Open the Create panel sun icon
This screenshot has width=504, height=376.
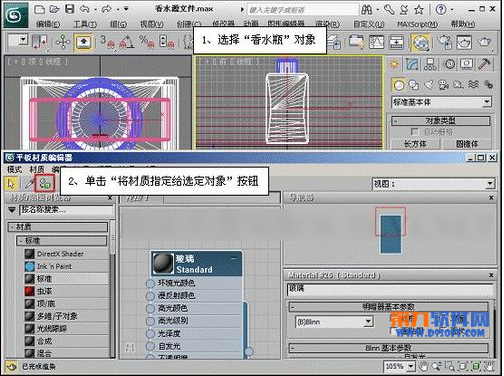pyautogui.click(x=394, y=63)
